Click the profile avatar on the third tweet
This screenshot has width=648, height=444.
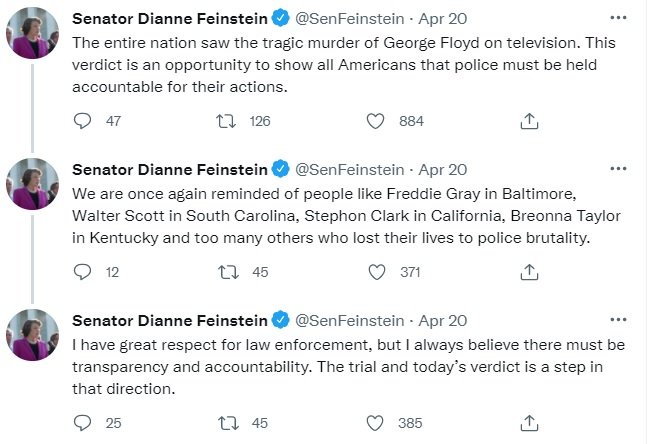[x=34, y=333]
